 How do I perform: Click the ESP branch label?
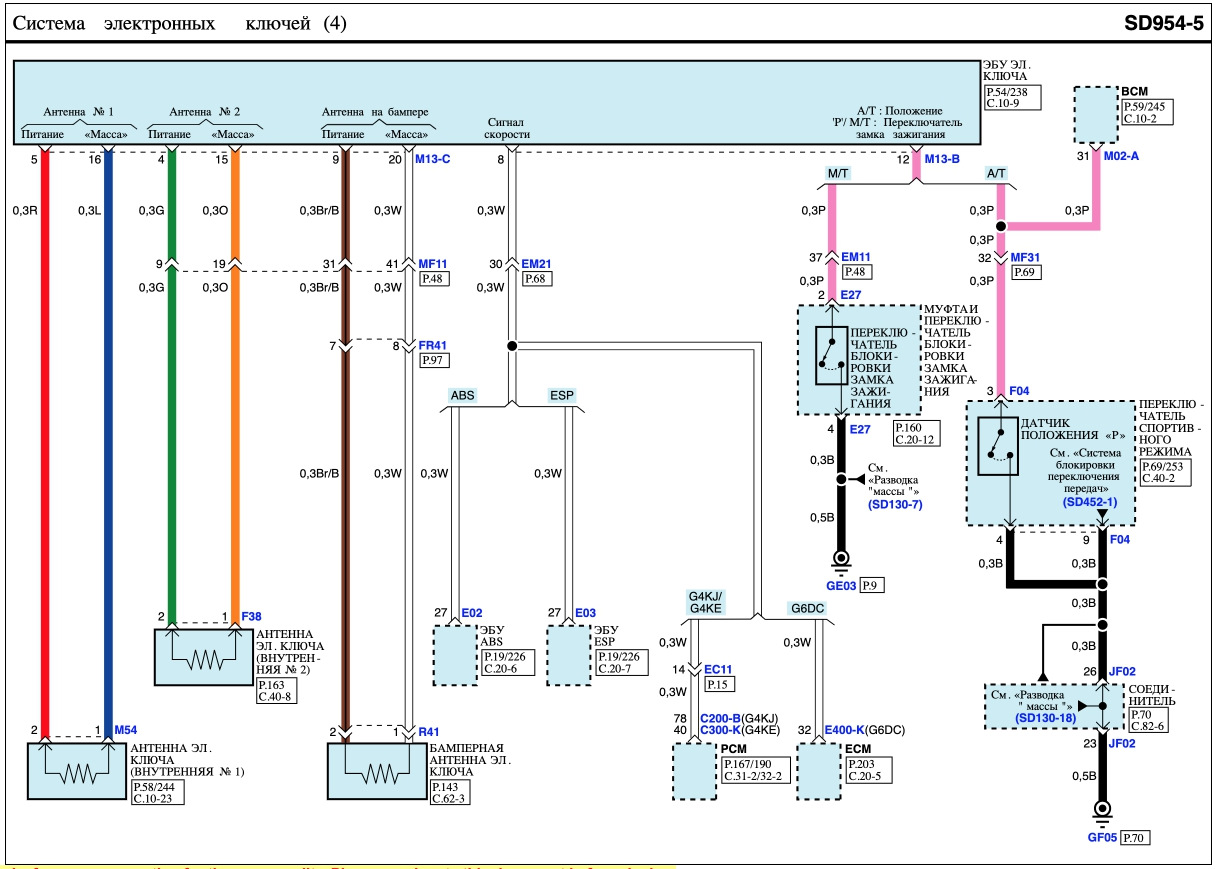pyautogui.click(x=563, y=395)
